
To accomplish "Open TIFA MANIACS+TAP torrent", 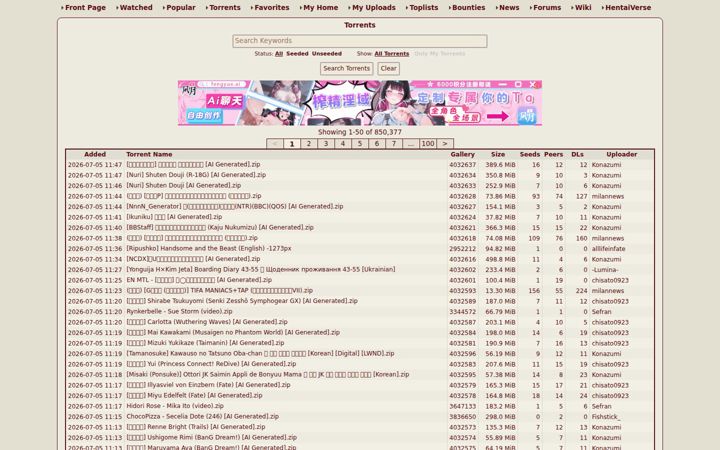I will pyautogui.click(x=219, y=291).
